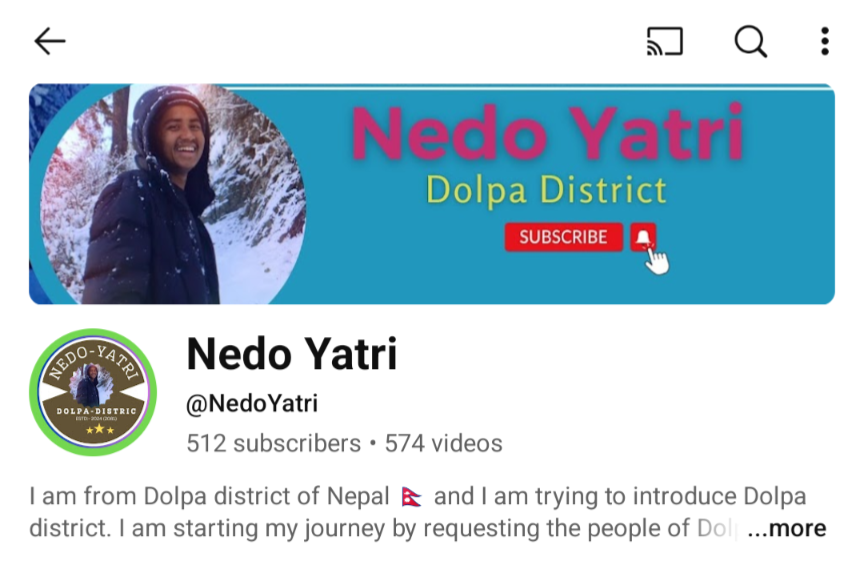Tap the back arrow icon
The width and height of the screenshot is (864, 570).
(x=50, y=41)
